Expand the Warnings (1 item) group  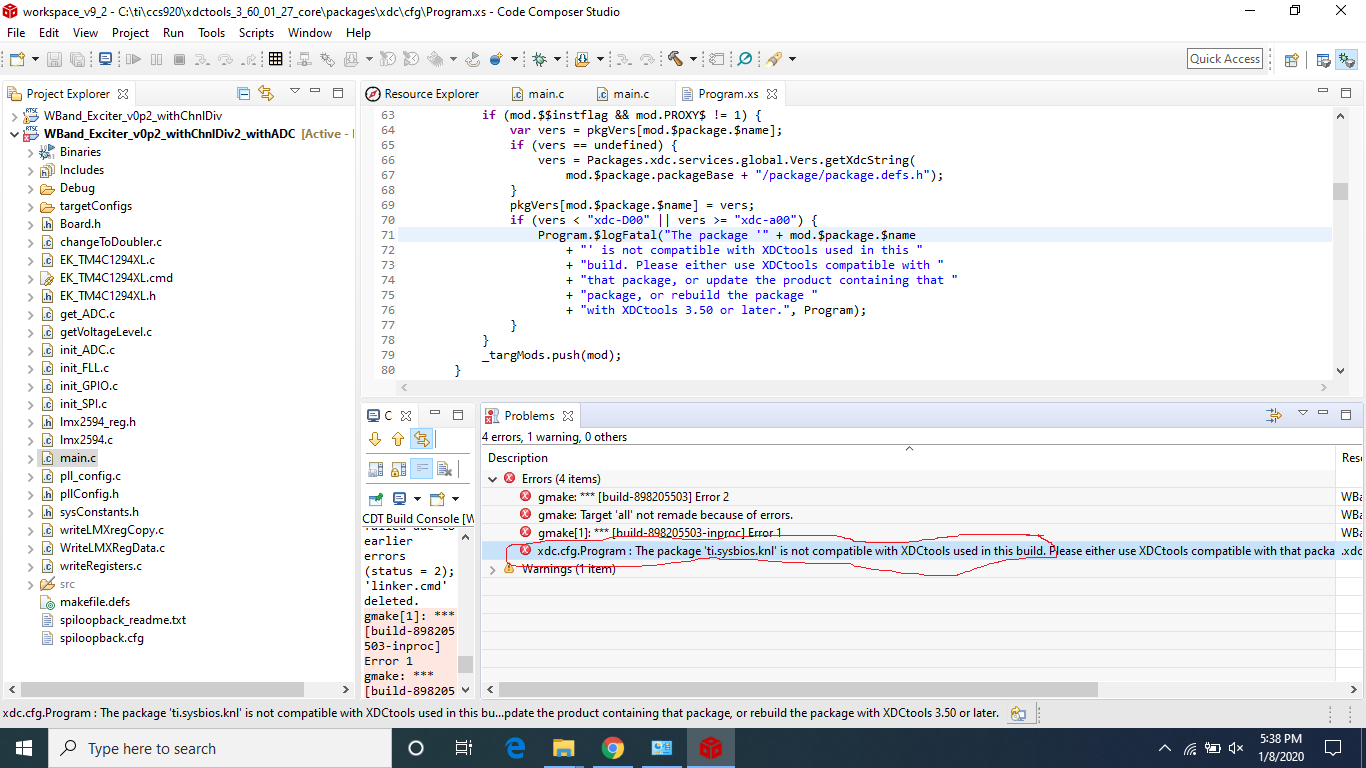click(492, 569)
